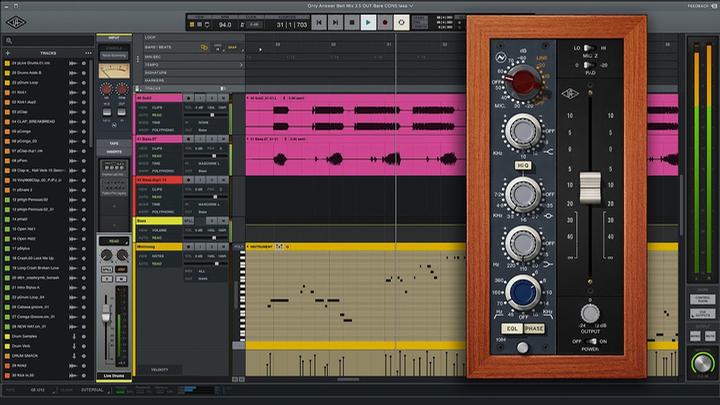
Task: Return transport to start
Action: point(319,22)
